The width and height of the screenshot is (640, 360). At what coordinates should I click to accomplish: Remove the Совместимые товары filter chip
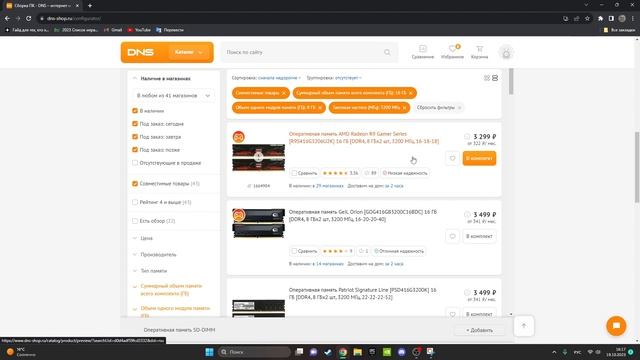click(284, 93)
